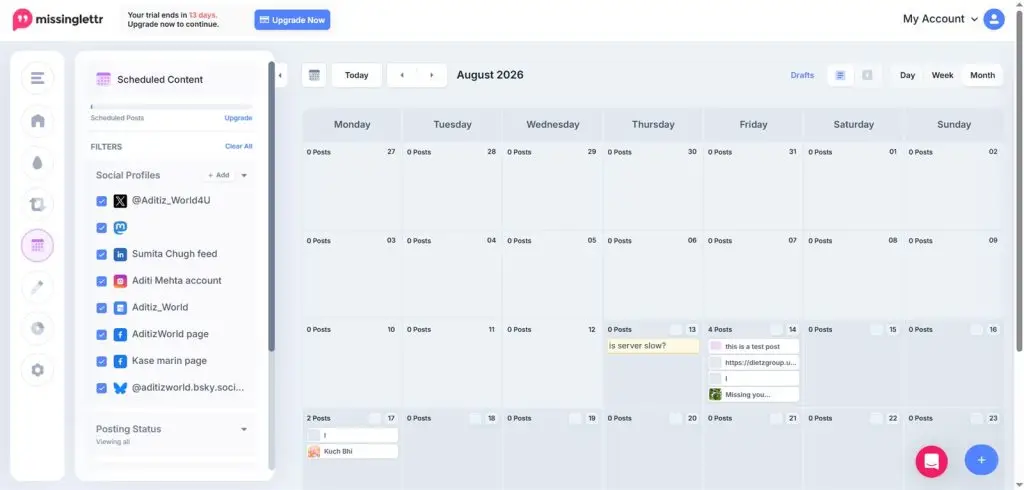Click the user avatar icon

click(x=994, y=19)
